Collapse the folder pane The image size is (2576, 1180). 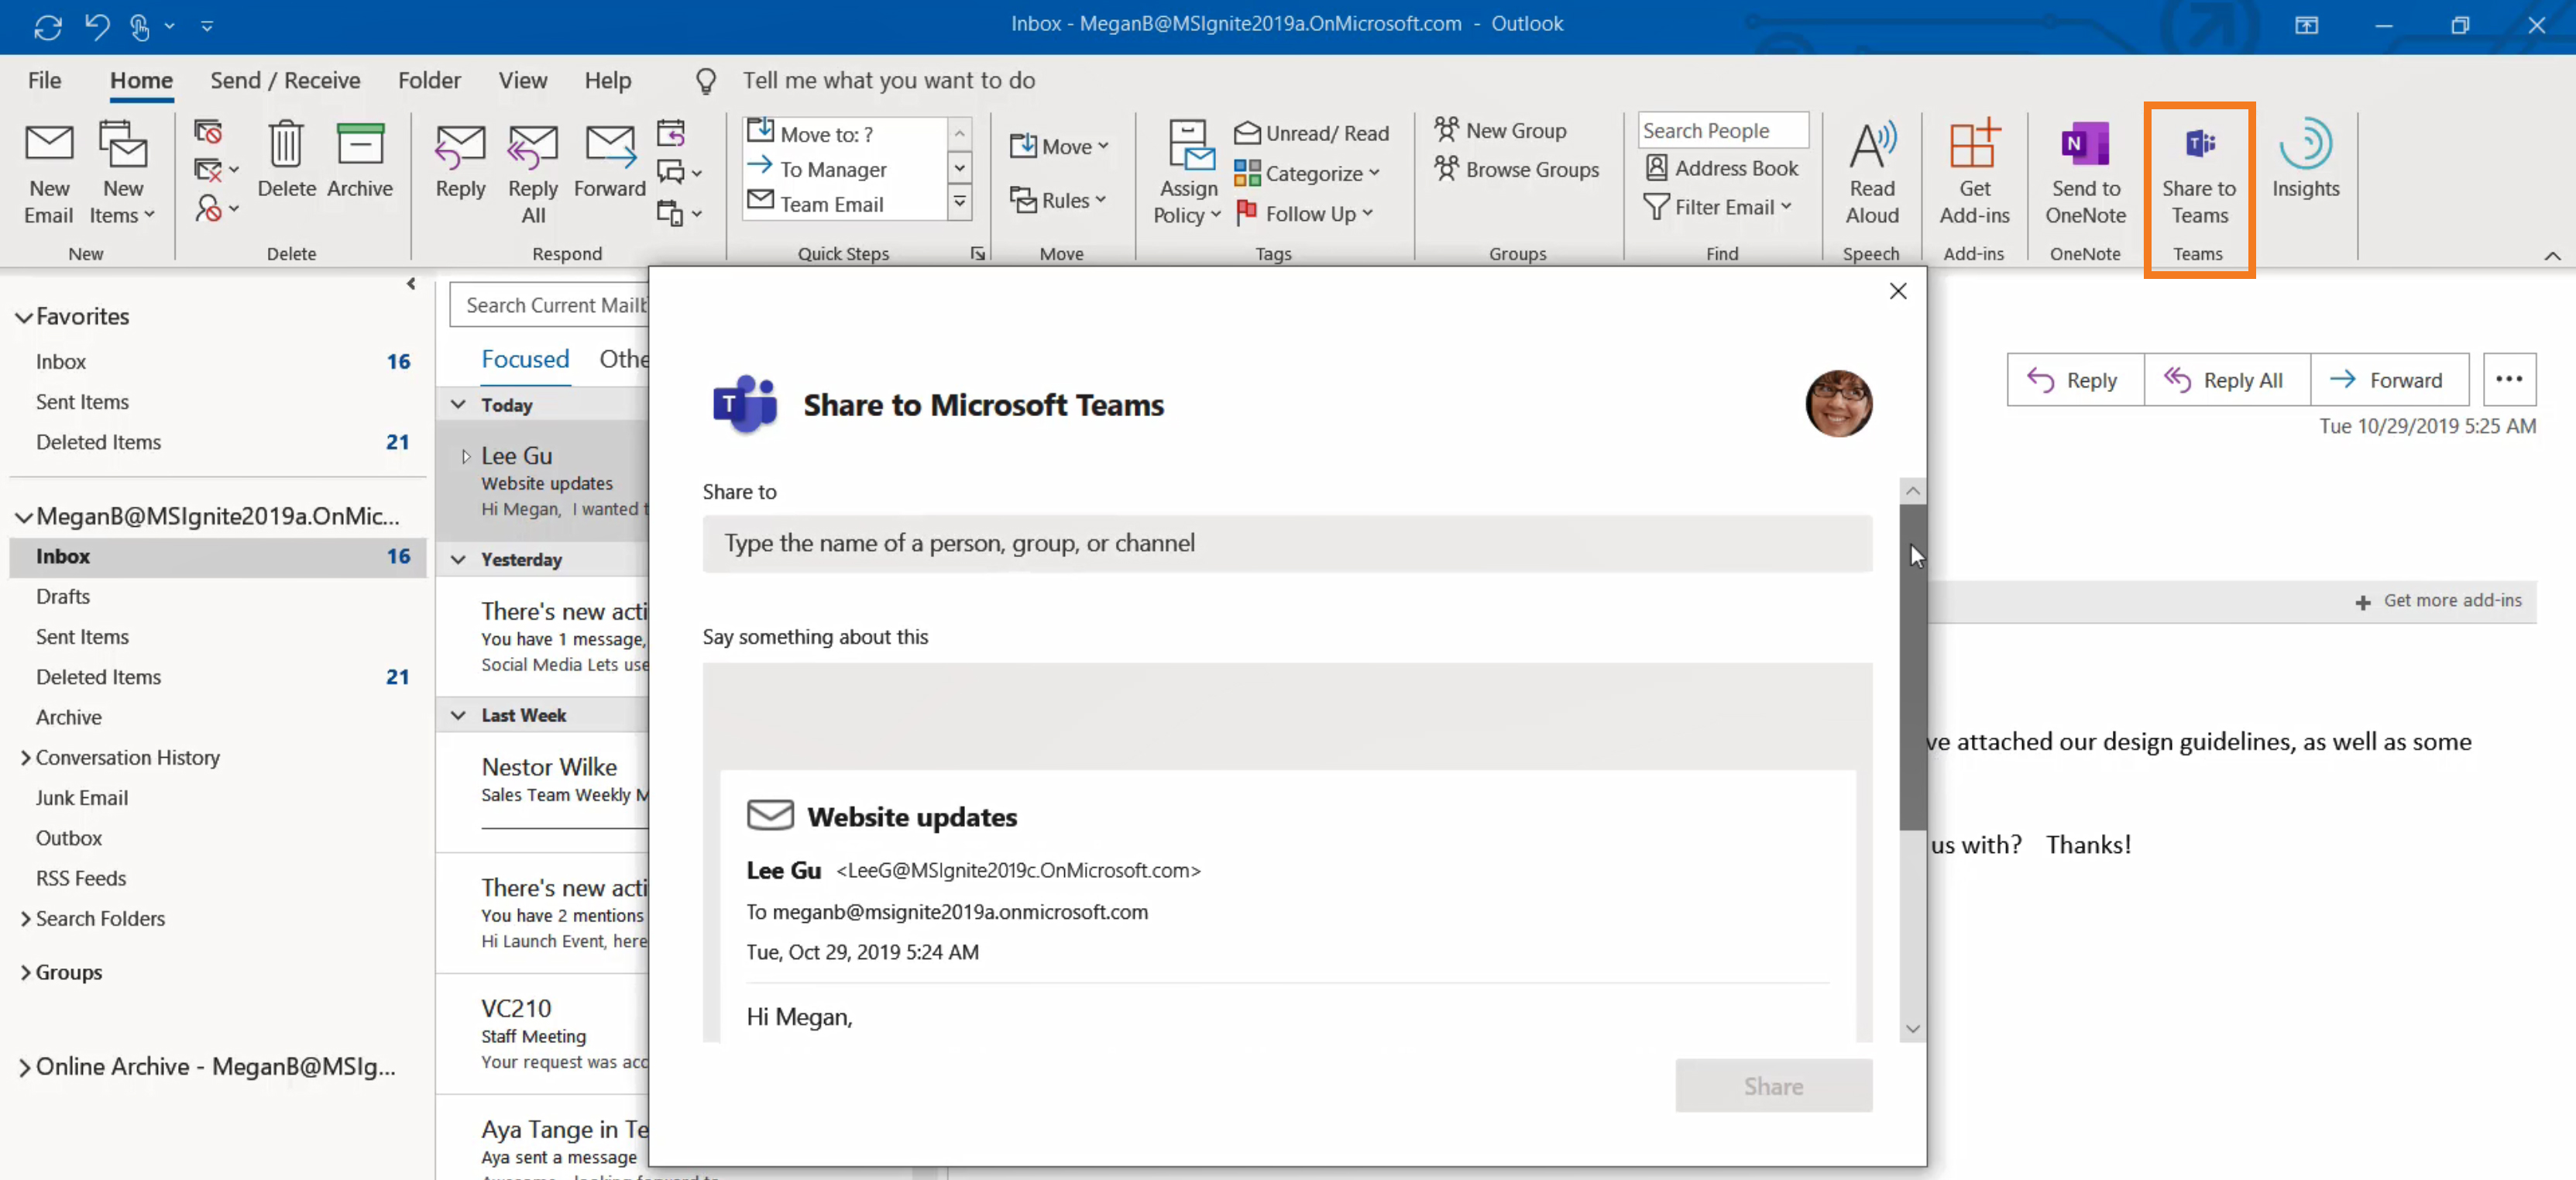pos(410,284)
